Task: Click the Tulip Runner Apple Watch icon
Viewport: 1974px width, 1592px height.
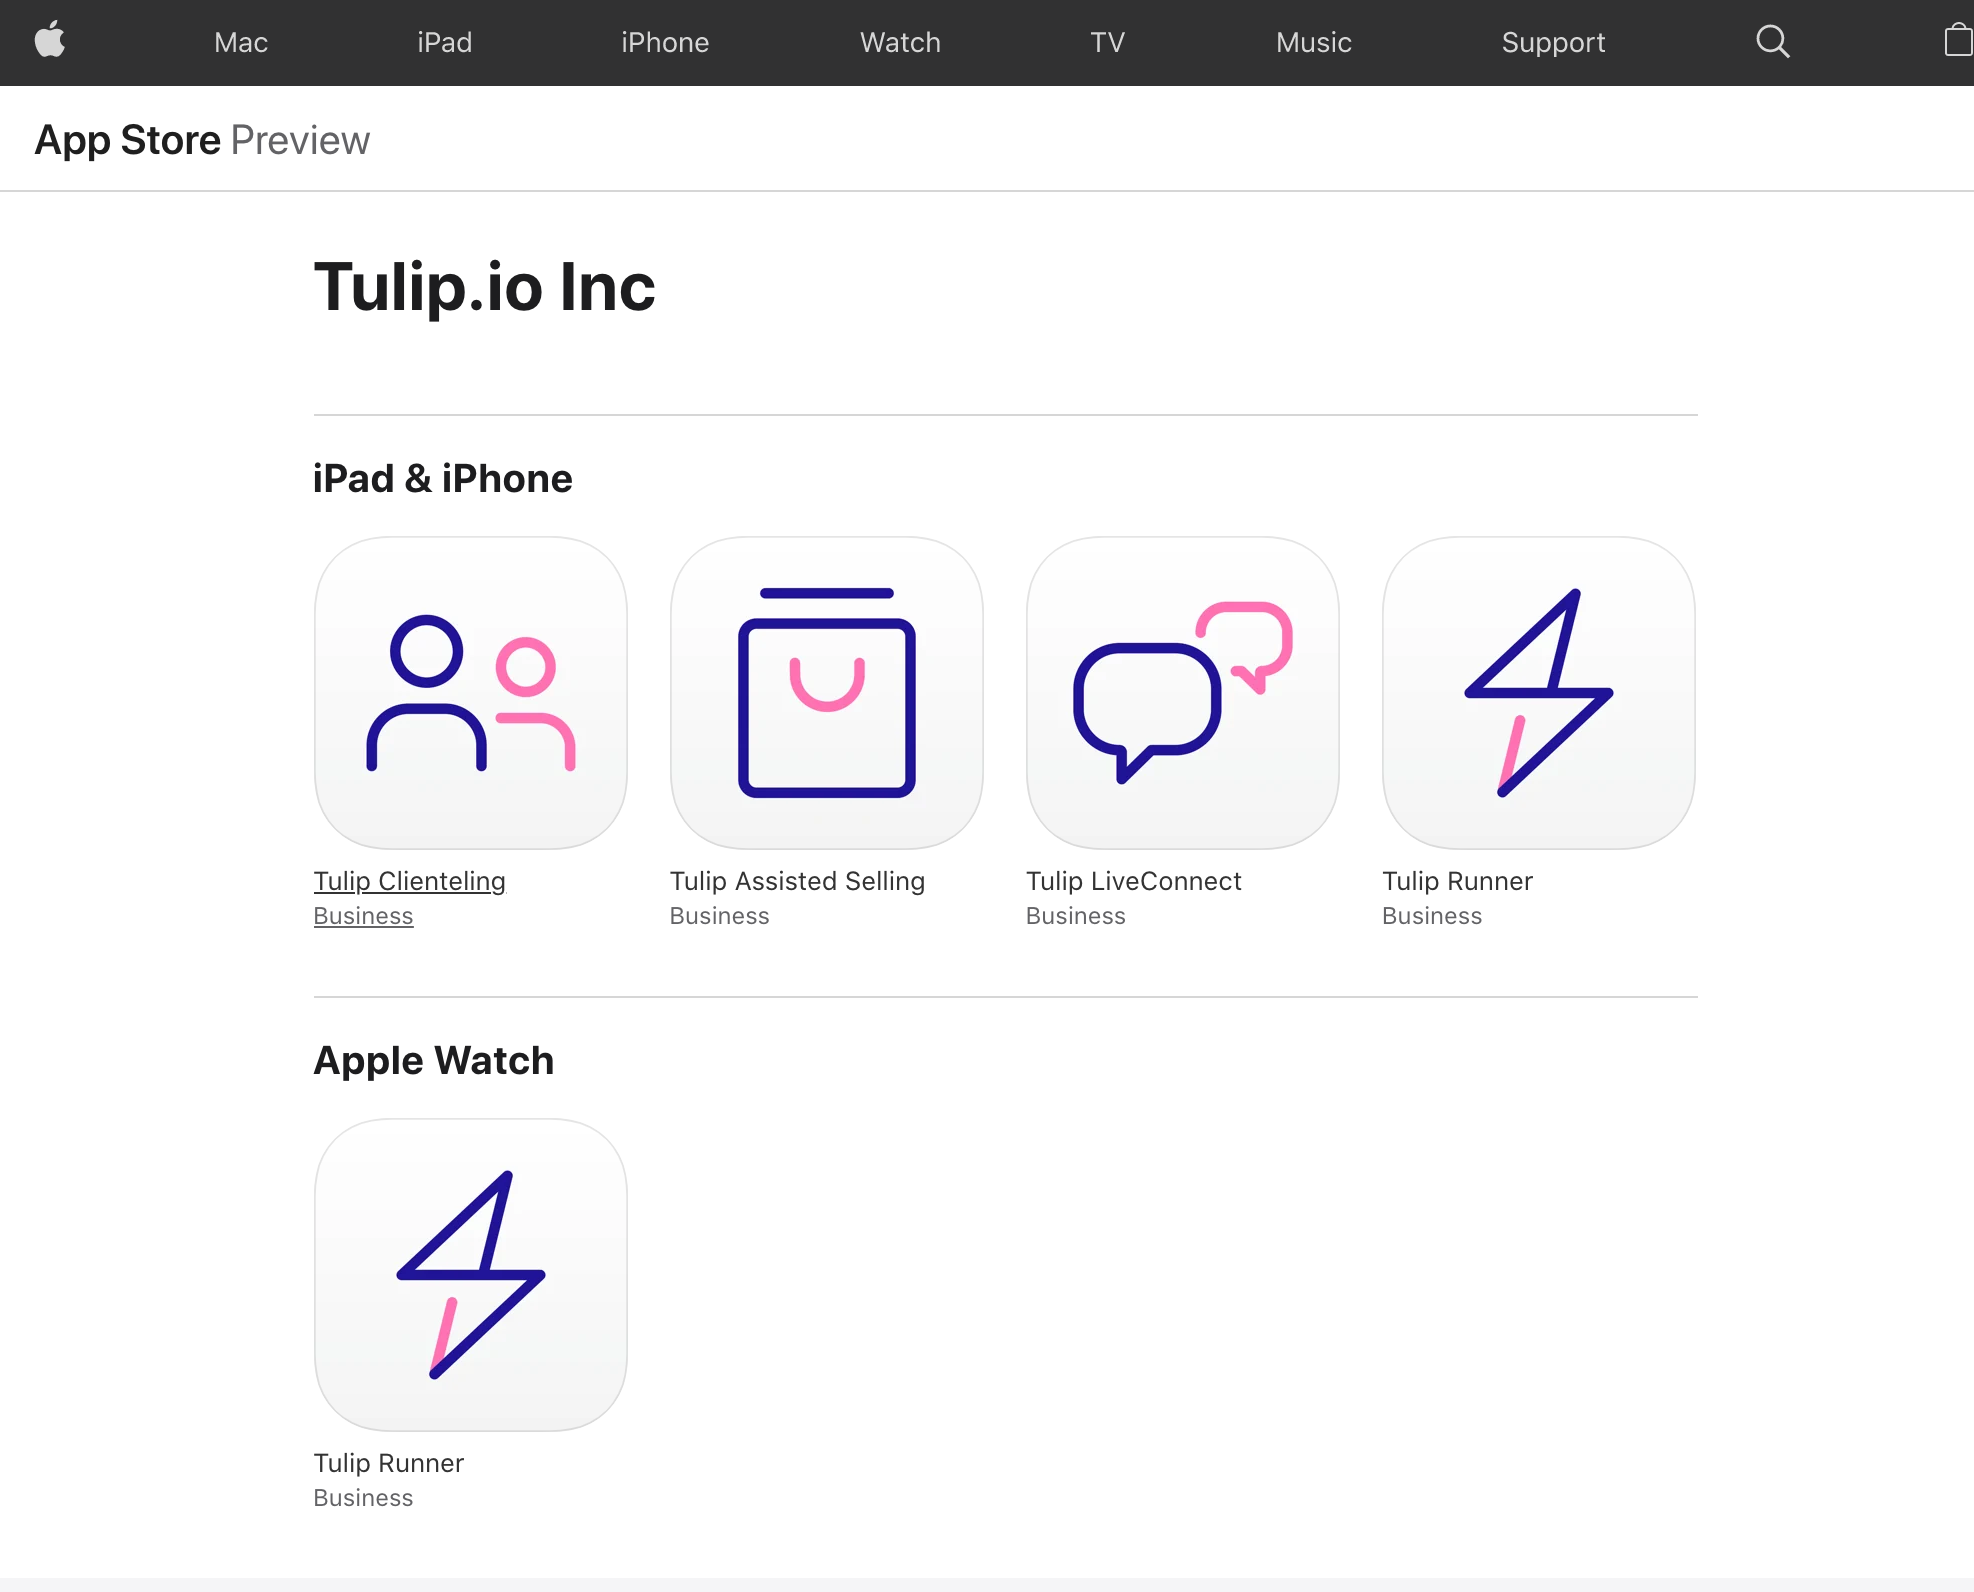Action: click(x=470, y=1272)
